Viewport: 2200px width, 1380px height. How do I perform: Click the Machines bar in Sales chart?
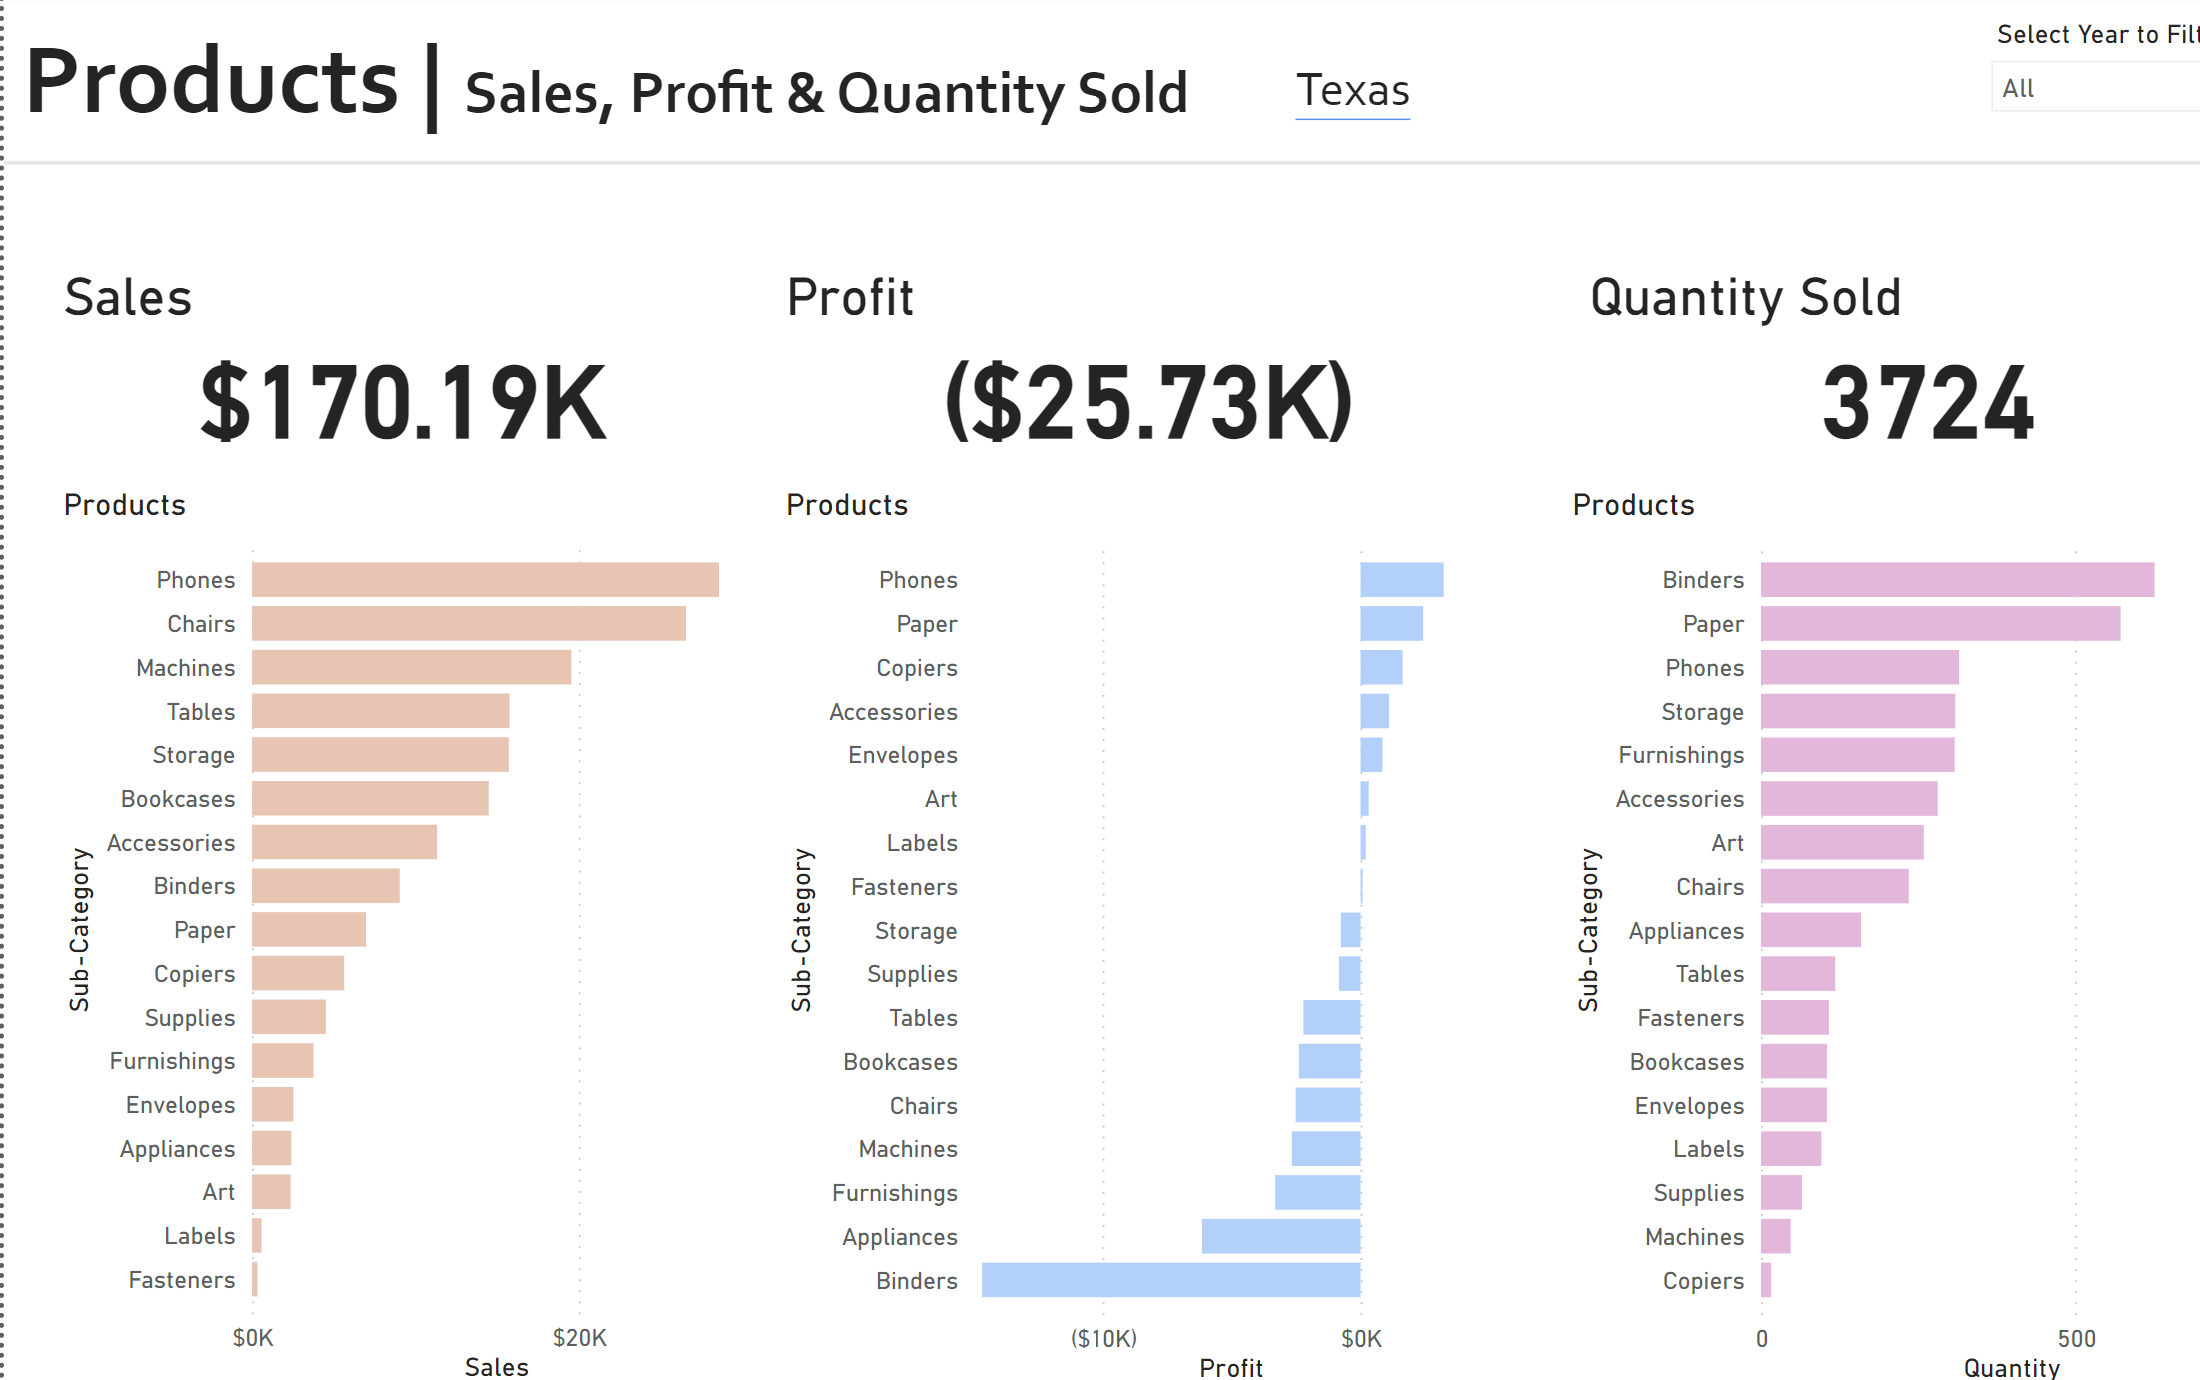pyautogui.click(x=411, y=667)
